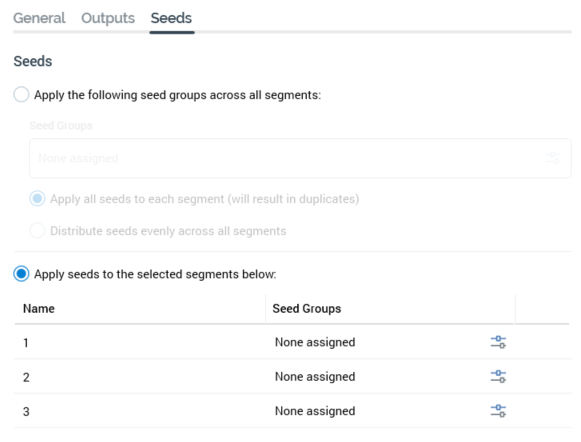Click None assigned for segment 1
This screenshot has width=581, height=442.
pos(315,342)
